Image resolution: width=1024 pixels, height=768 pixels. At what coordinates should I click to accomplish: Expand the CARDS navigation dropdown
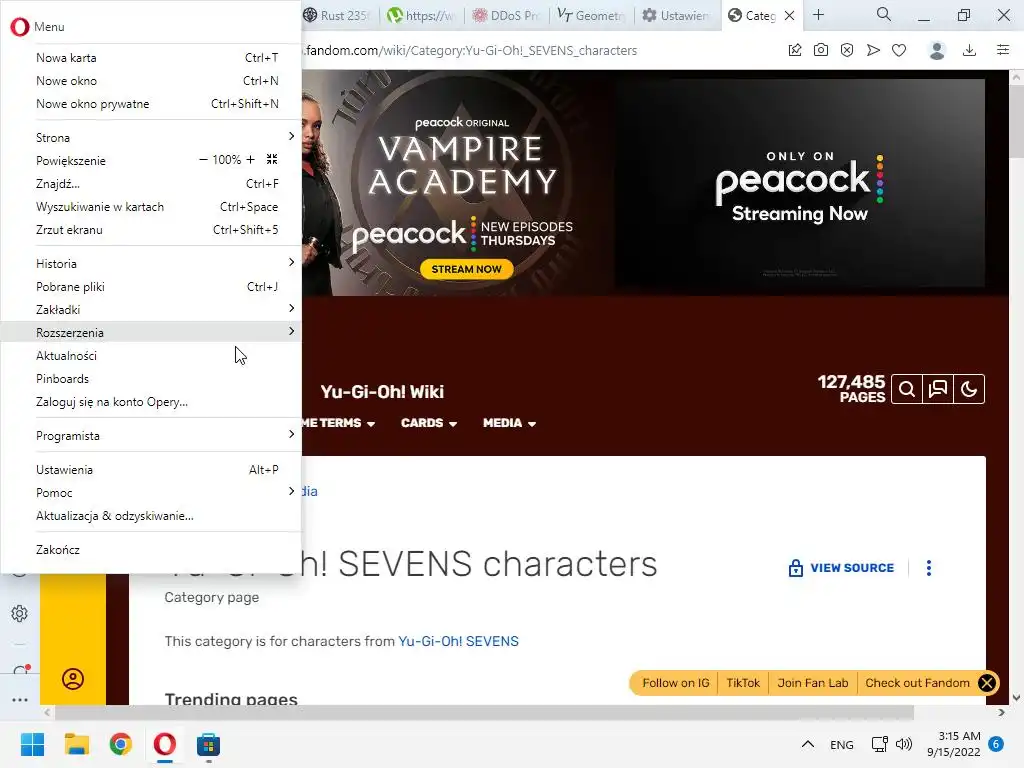click(428, 423)
